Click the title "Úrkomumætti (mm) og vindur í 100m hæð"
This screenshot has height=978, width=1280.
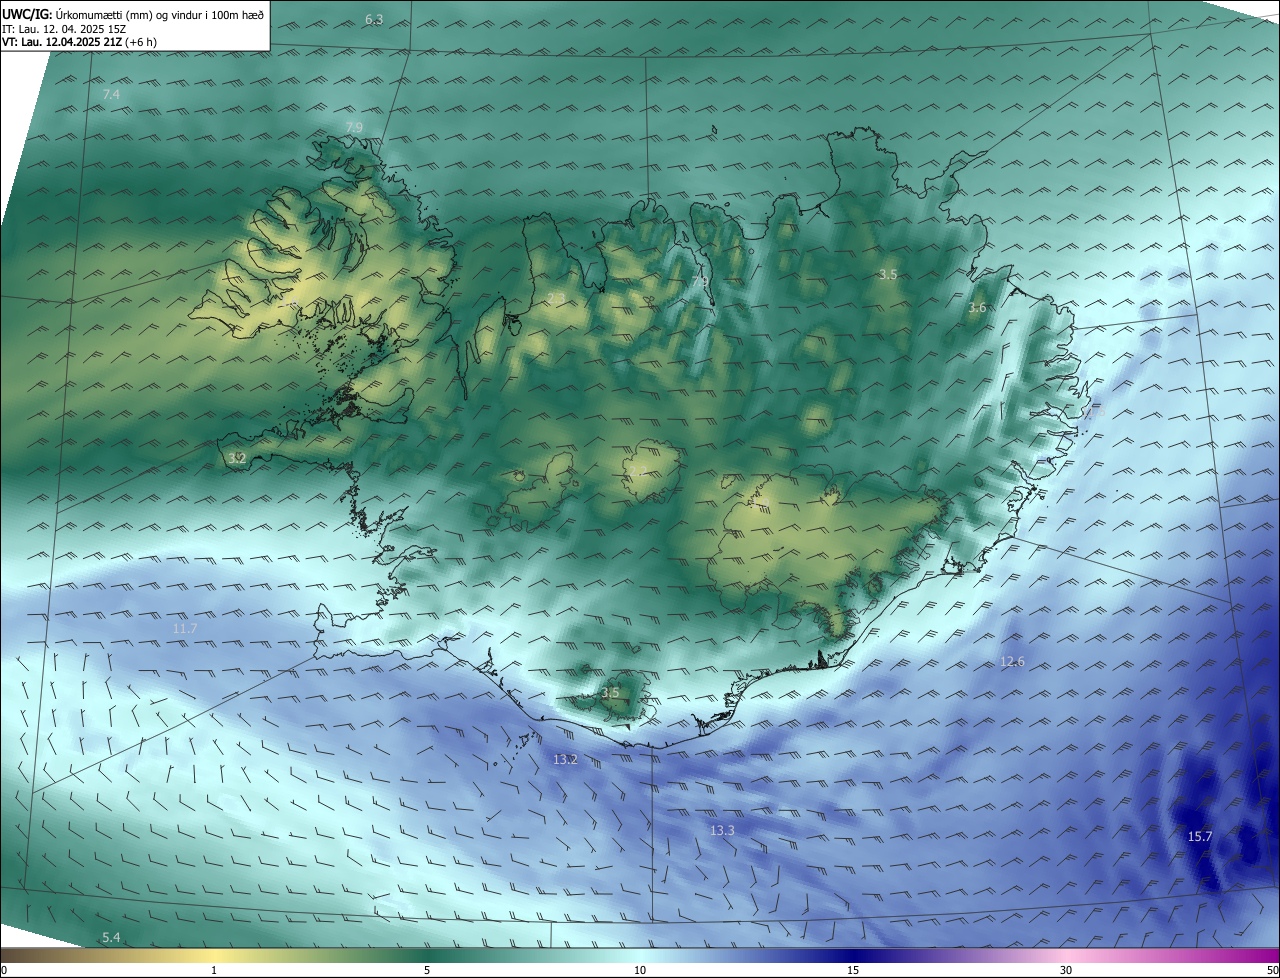[x=159, y=13]
